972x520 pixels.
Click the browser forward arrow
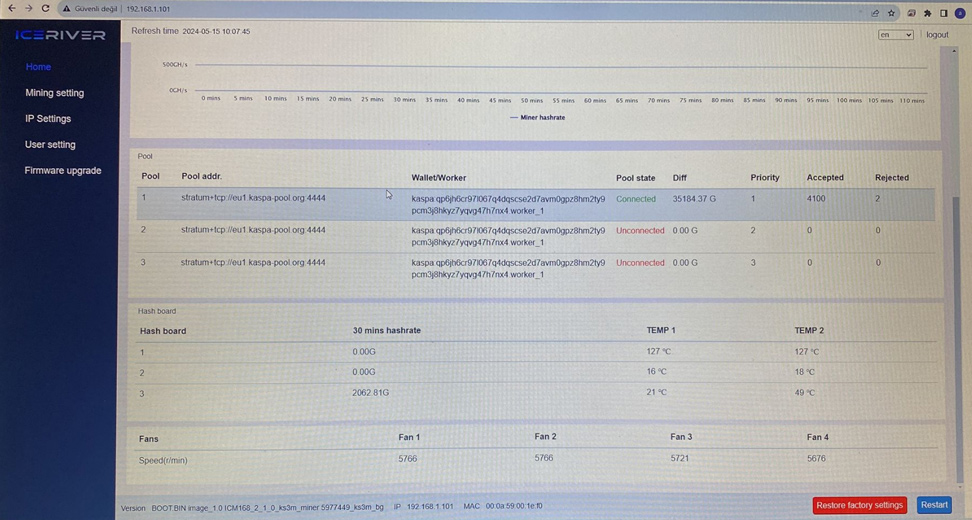29,9
